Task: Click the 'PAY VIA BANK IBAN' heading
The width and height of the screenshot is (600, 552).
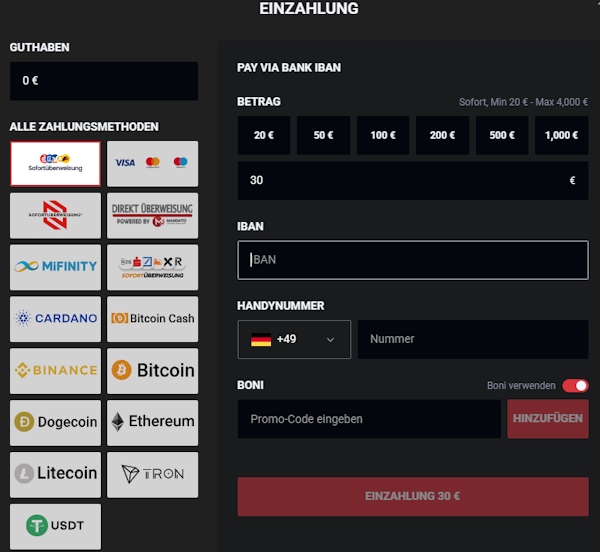Action: (289, 68)
